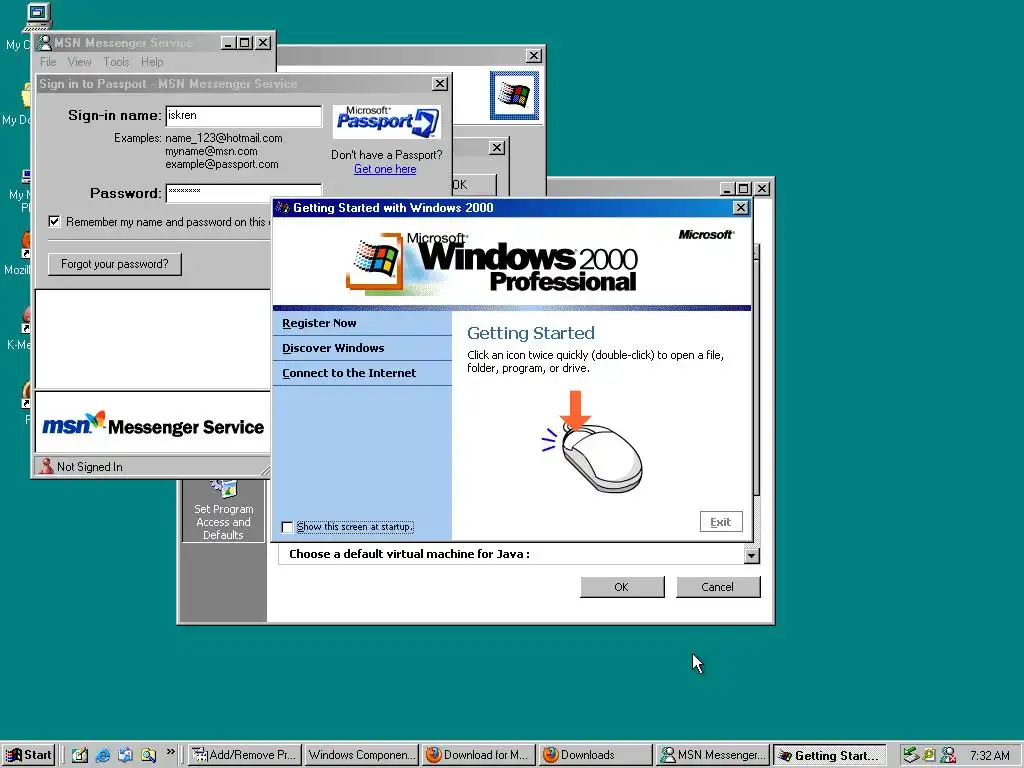The height and width of the screenshot is (768, 1024).
Task: Click the Show Desktop quick launch icon
Action: (80, 755)
